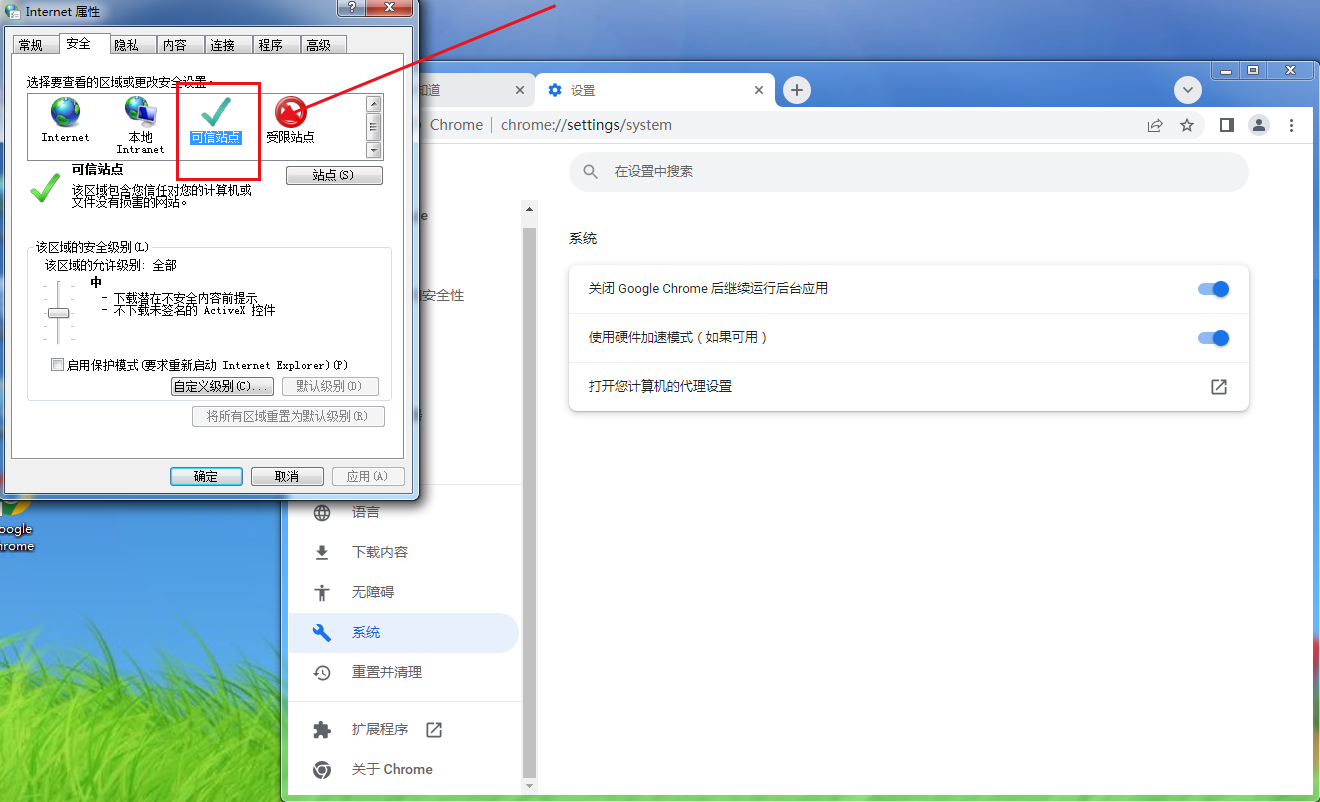
Task: Toggle 使用硬件加速模式 switch
Action: pos(1213,338)
